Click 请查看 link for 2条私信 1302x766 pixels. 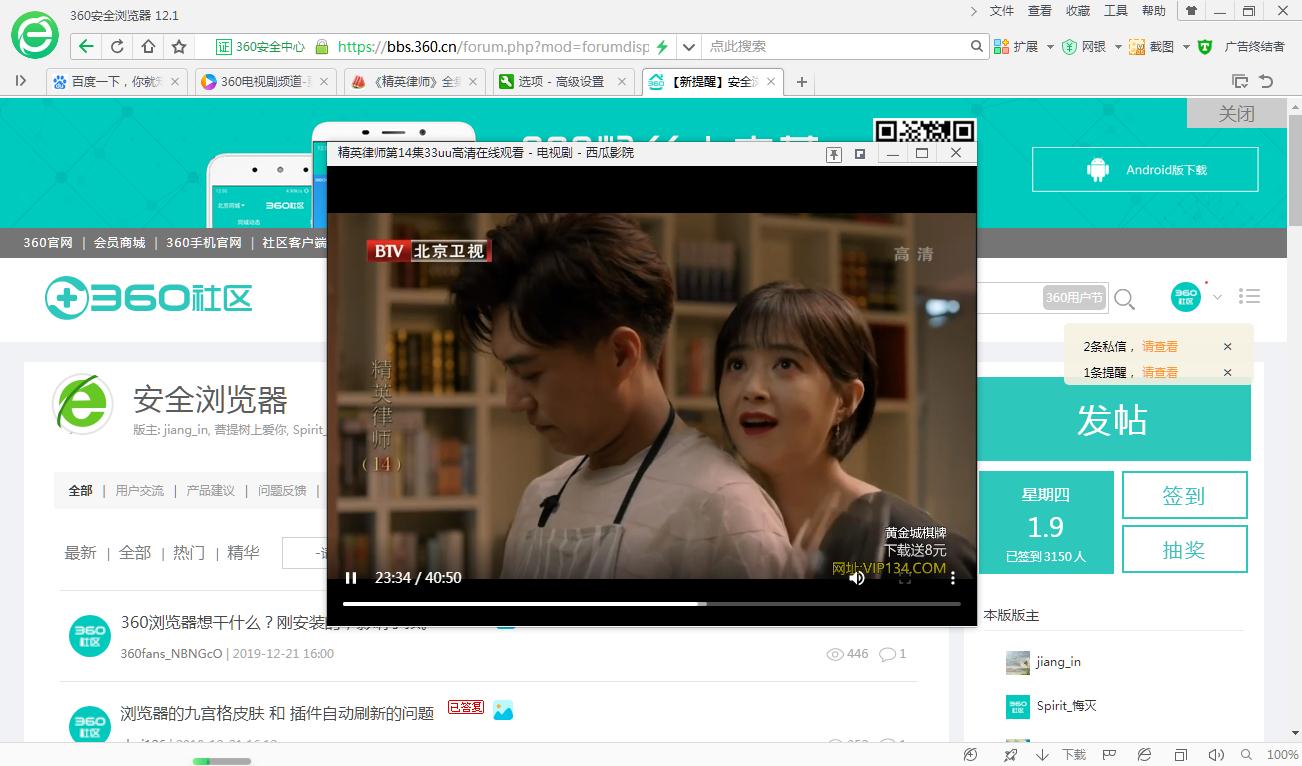point(1160,346)
